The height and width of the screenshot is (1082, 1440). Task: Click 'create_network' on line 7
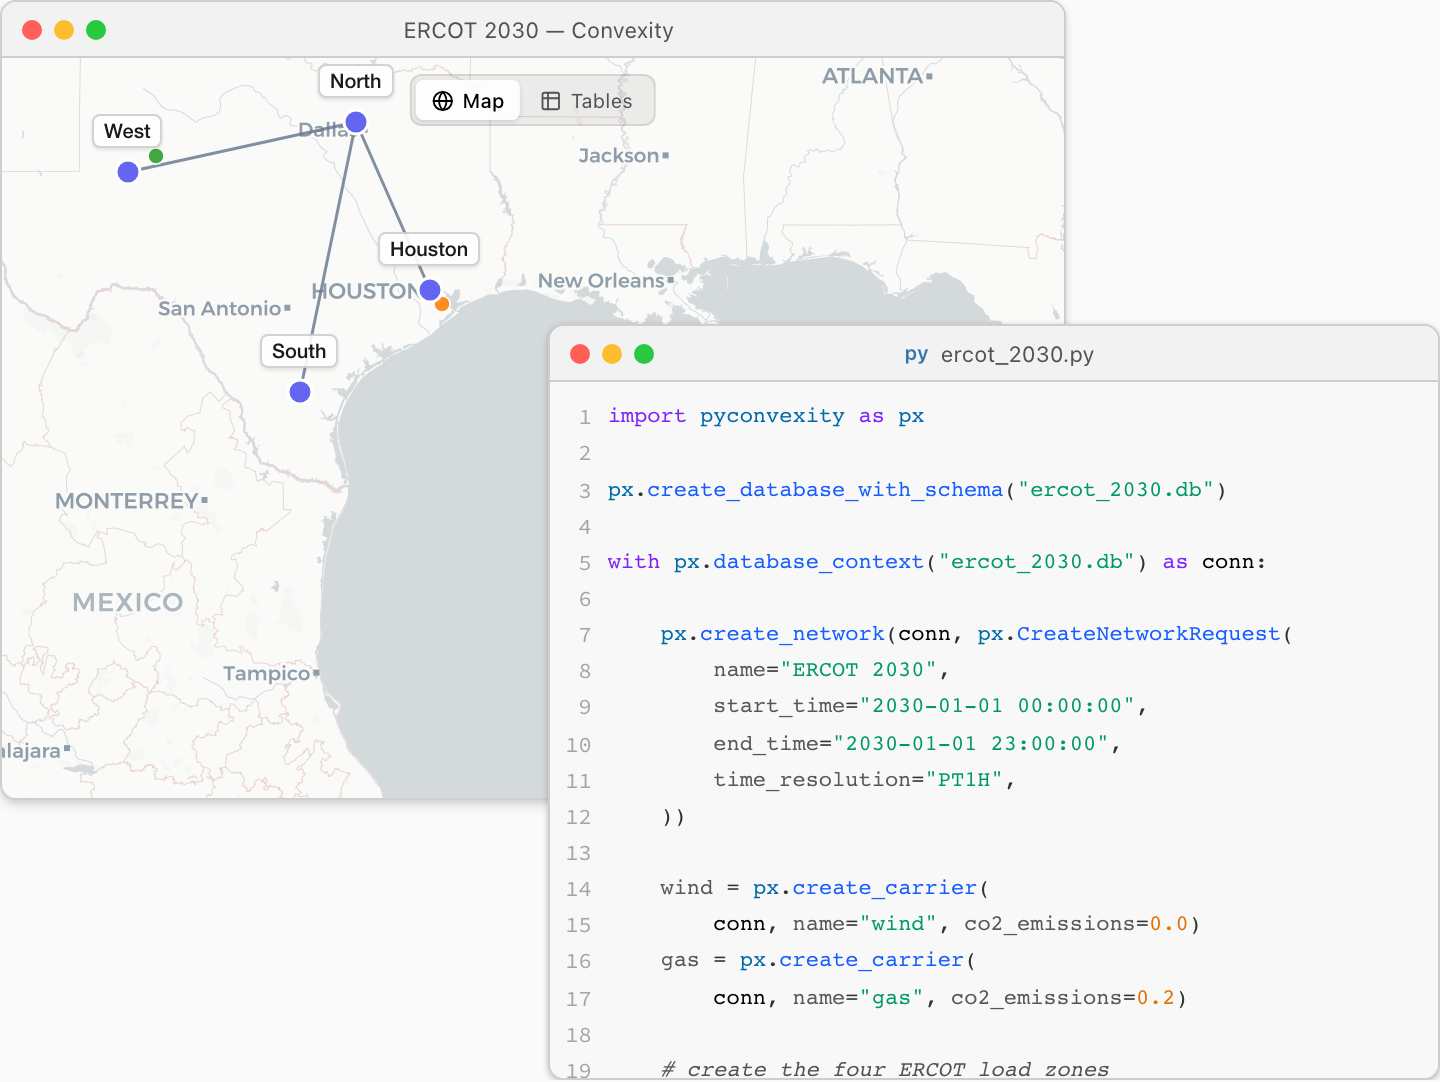[x=792, y=634]
